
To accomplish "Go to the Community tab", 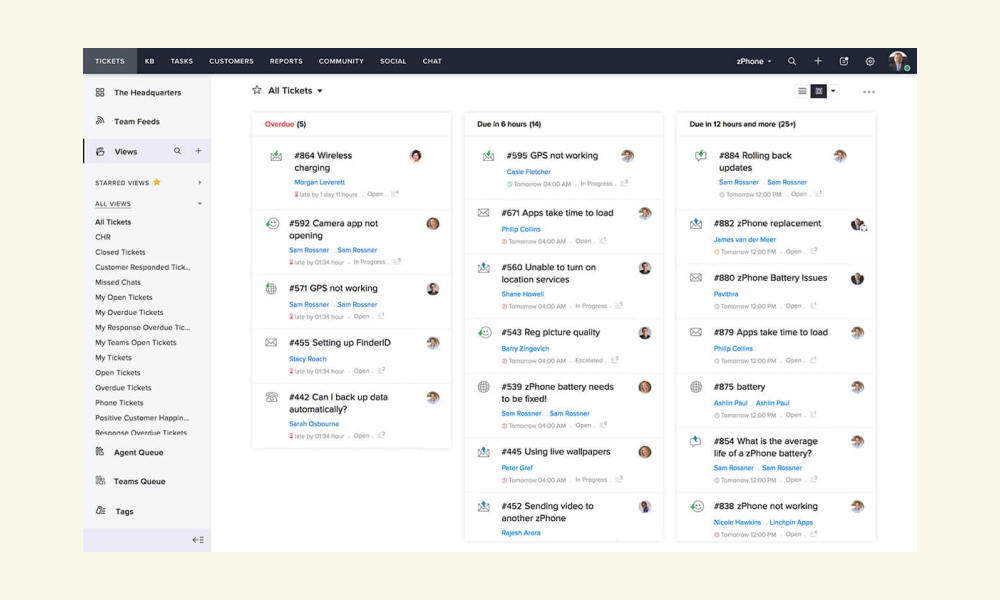I will [341, 61].
